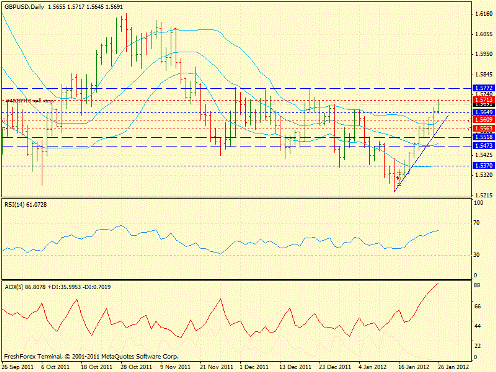
Task: Click the 1.5518 blue price label
Action: tap(483, 137)
